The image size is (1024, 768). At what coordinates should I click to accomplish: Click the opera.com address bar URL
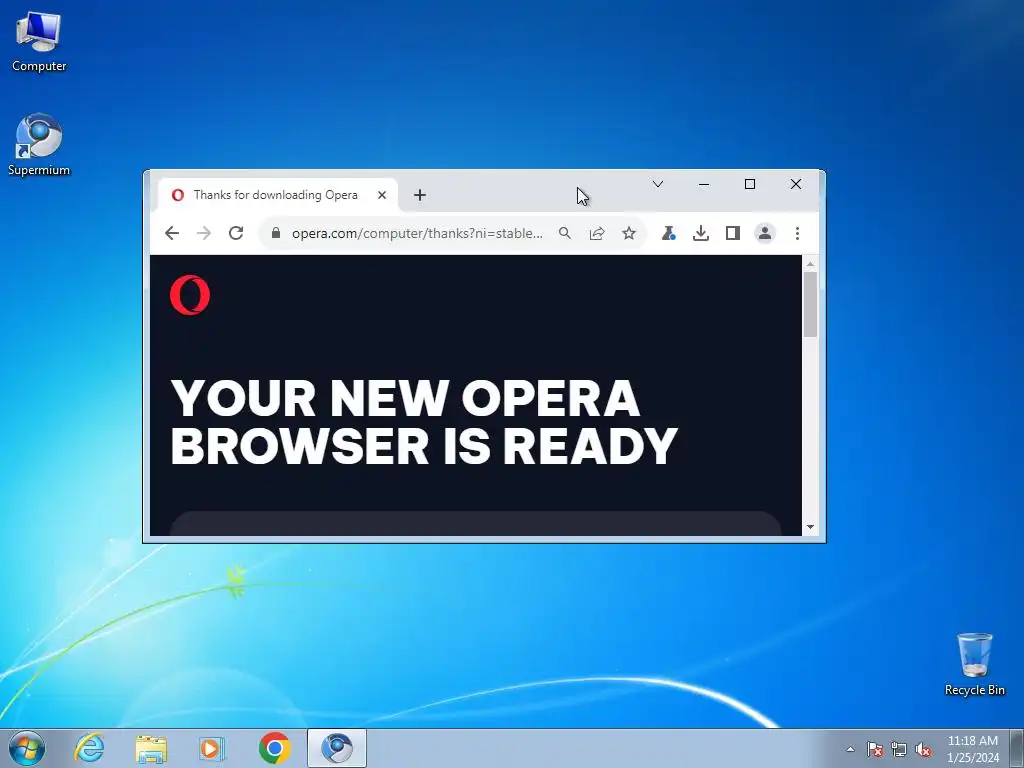pyautogui.click(x=417, y=233)
